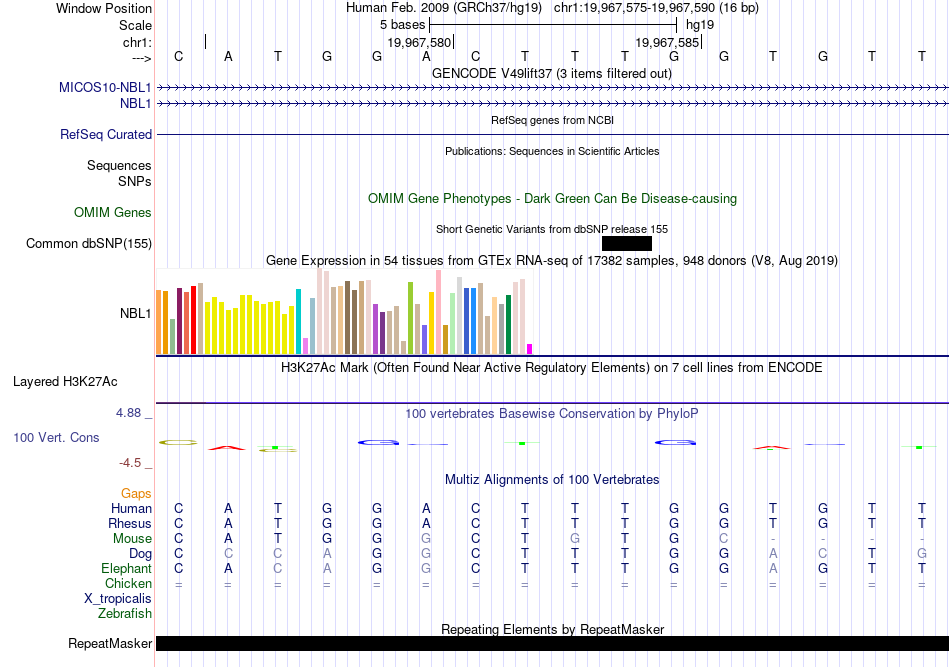
Task: Click the Gaps row label
Action: [136, 494]
